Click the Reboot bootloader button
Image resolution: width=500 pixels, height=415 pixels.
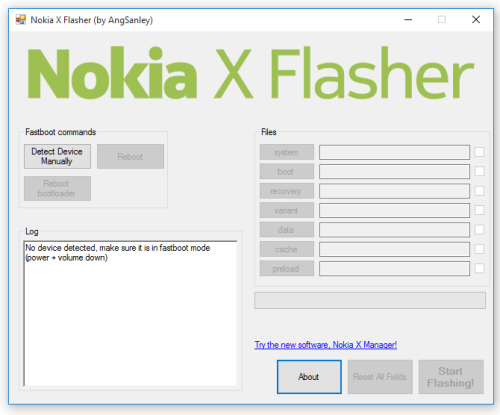click(x=57, y=188)
